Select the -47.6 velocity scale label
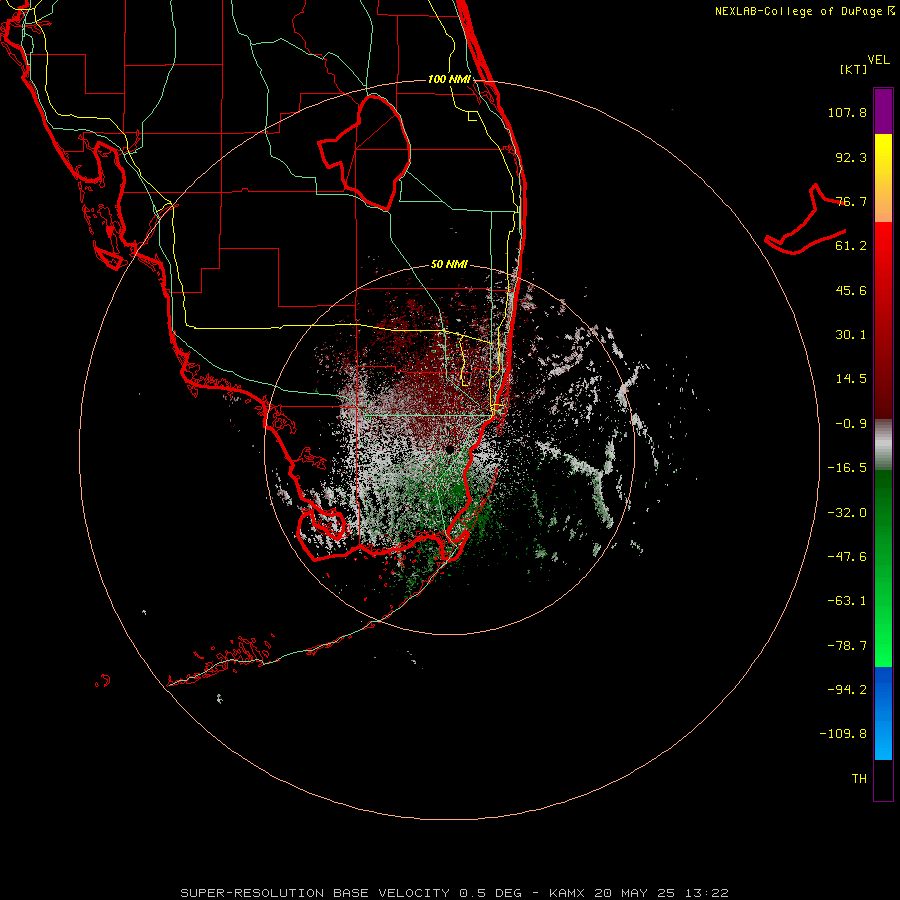 point(847,557)
